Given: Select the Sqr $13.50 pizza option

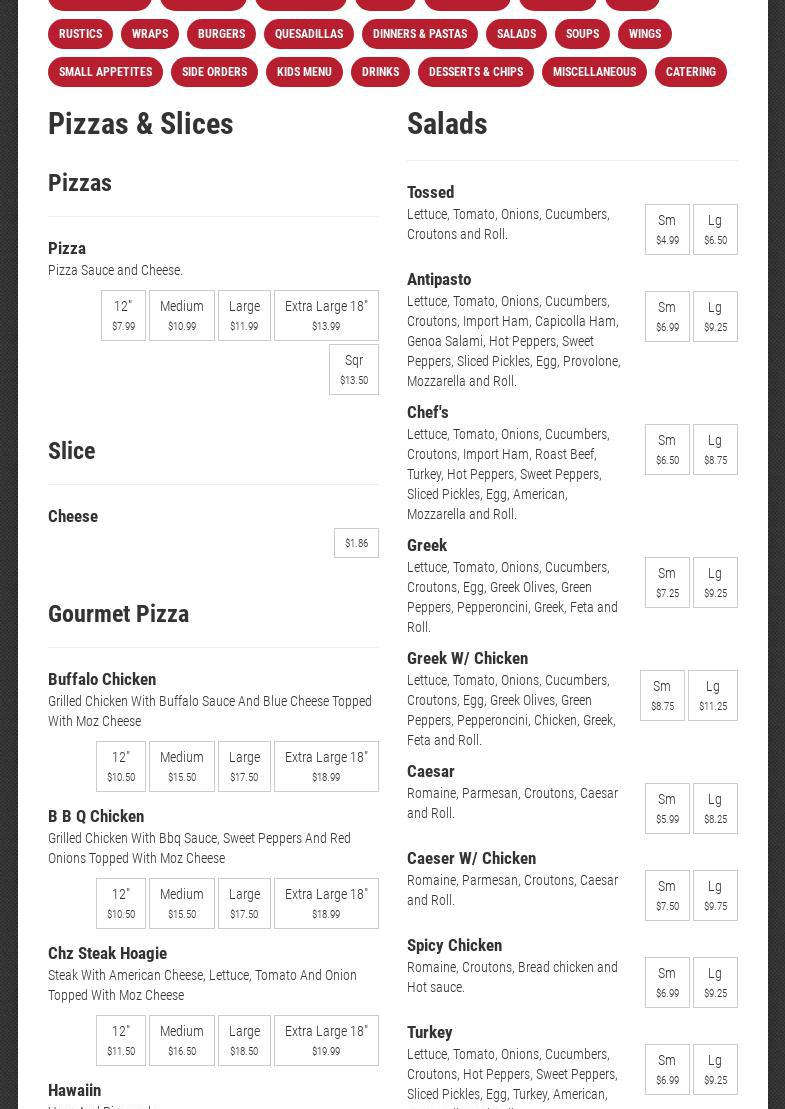Looking at the screenshot, I should [x=354, y=369].
